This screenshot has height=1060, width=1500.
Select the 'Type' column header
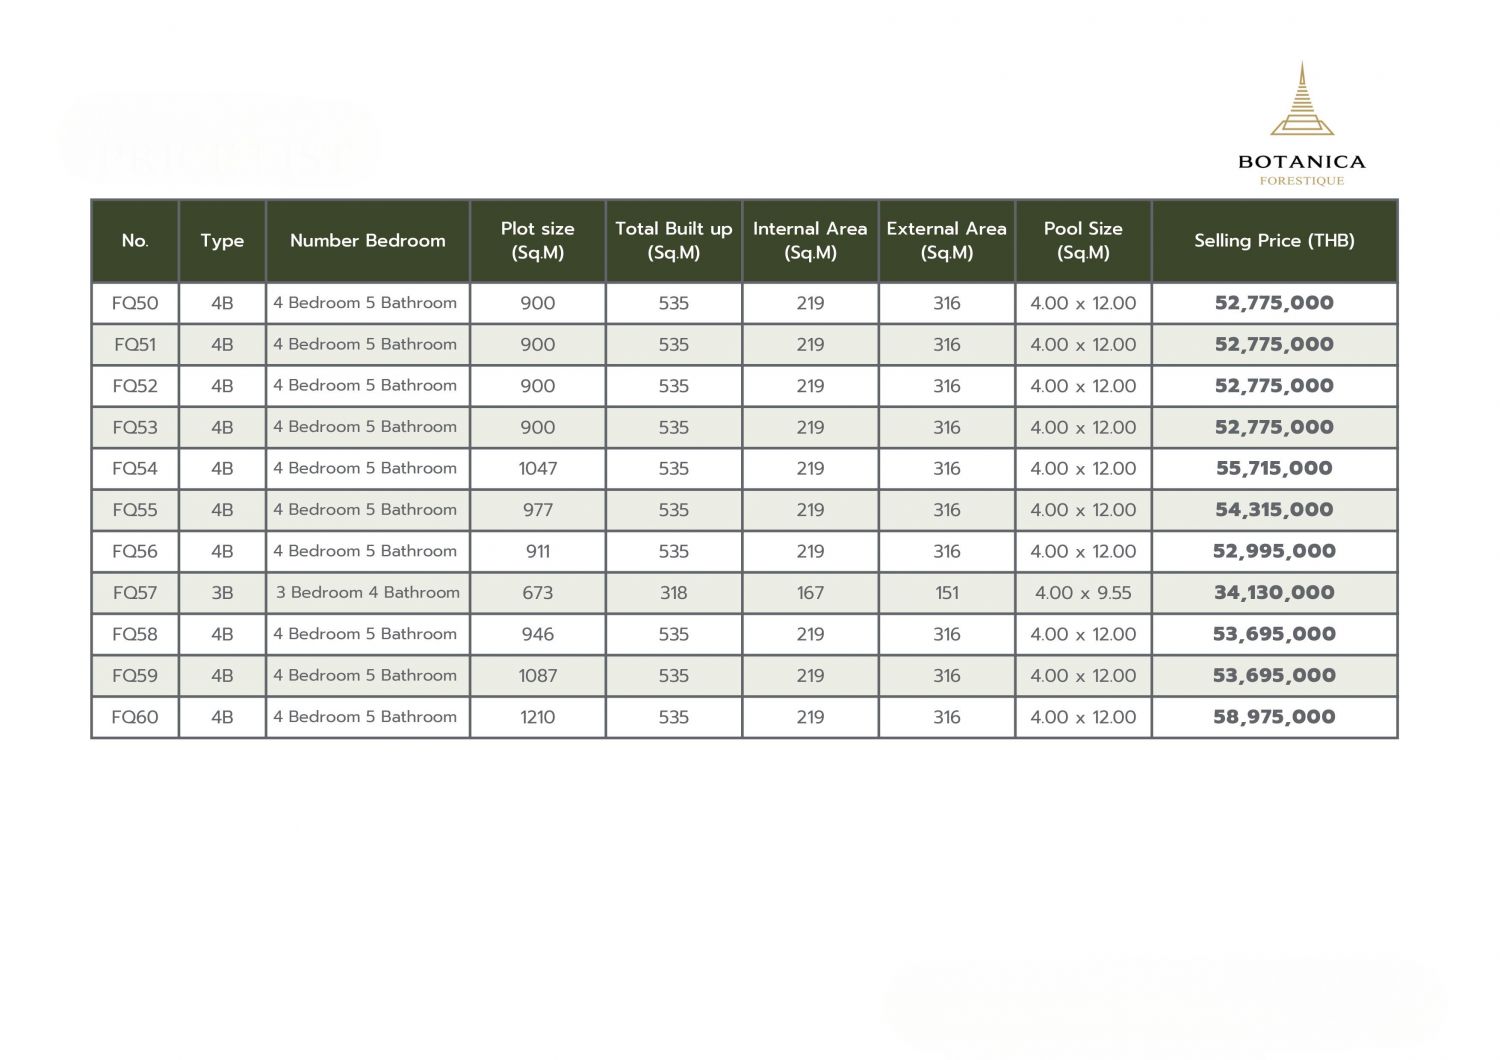point(222,241)
